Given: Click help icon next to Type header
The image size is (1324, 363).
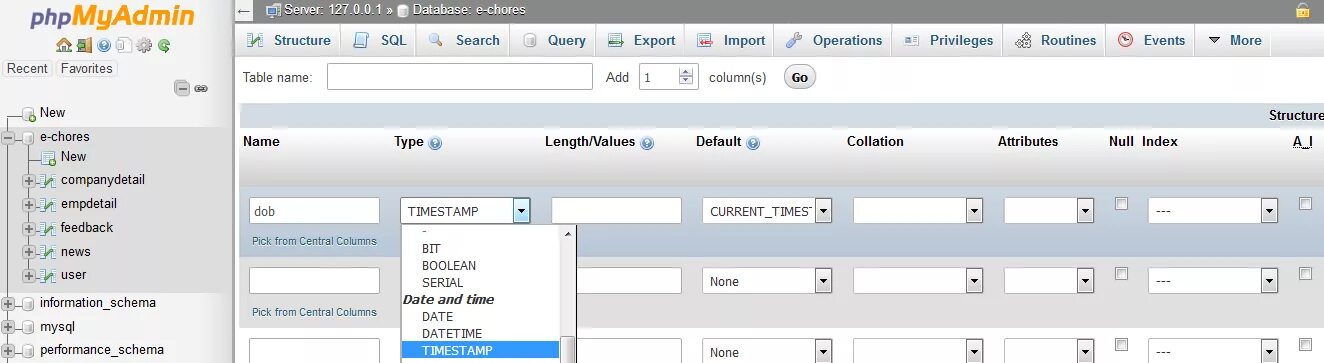Looking at the screenshot, I should [x=435, y=143].
